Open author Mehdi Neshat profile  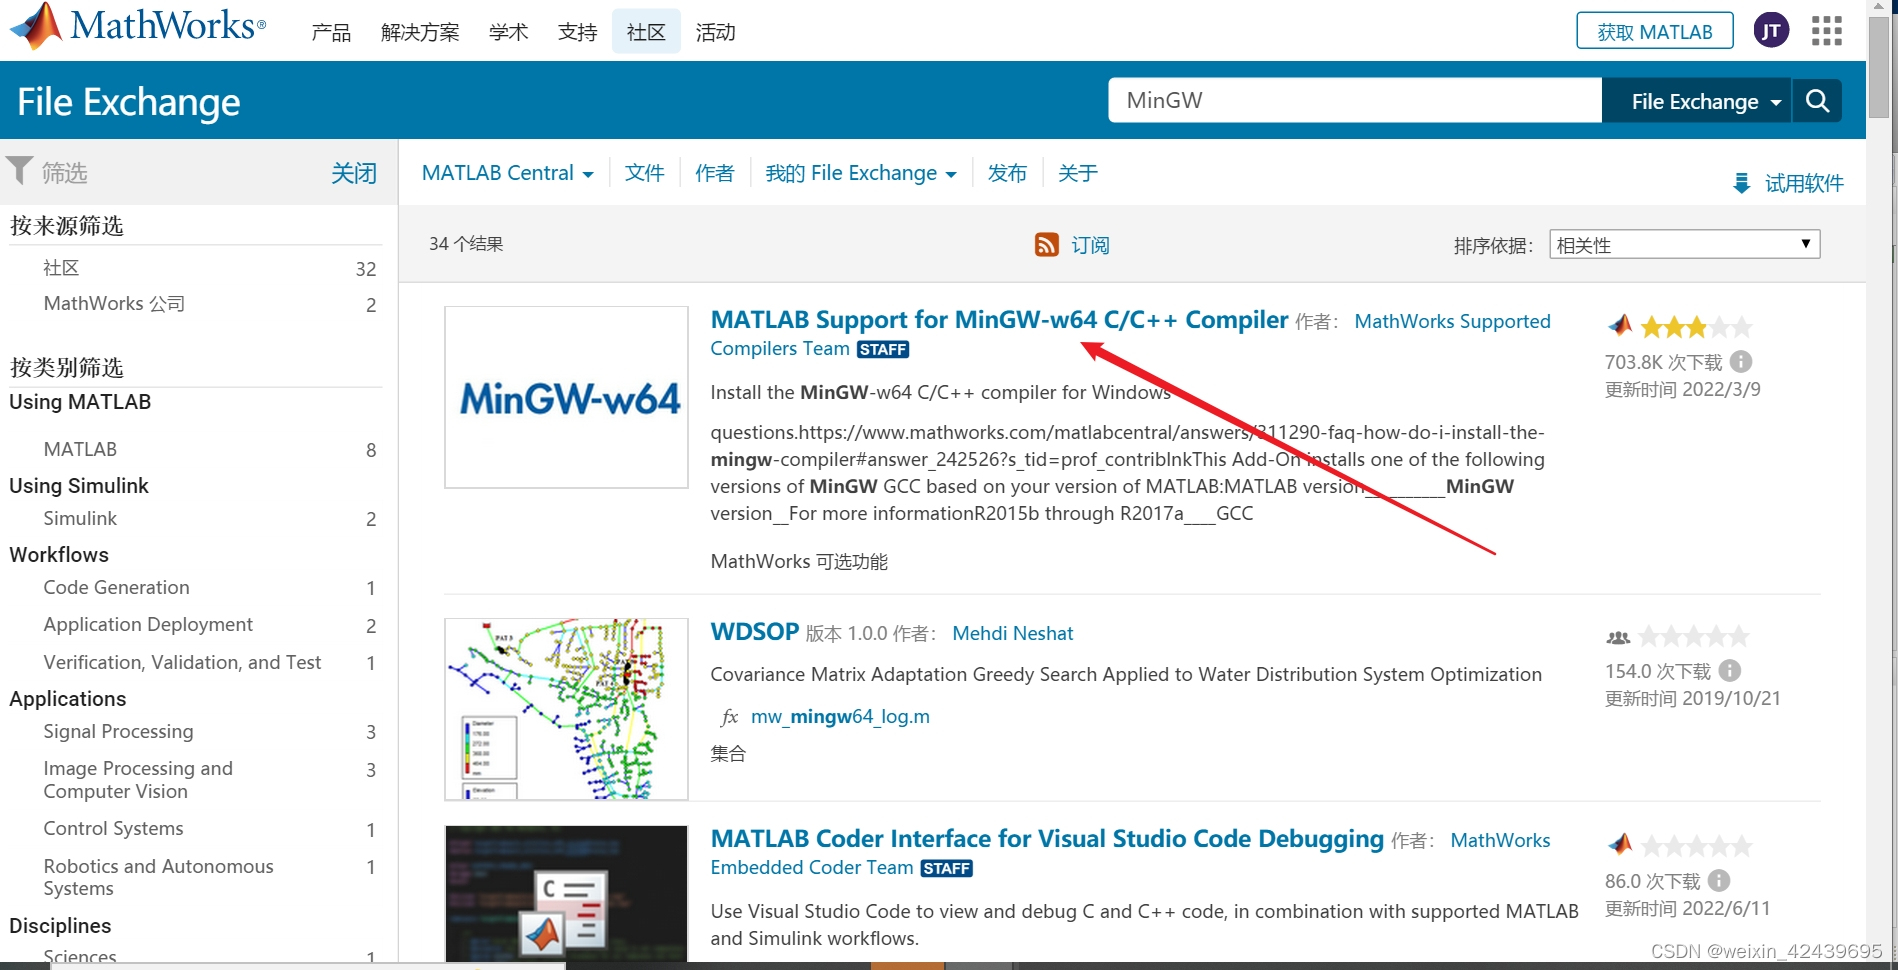click(x=1012, y=633)
